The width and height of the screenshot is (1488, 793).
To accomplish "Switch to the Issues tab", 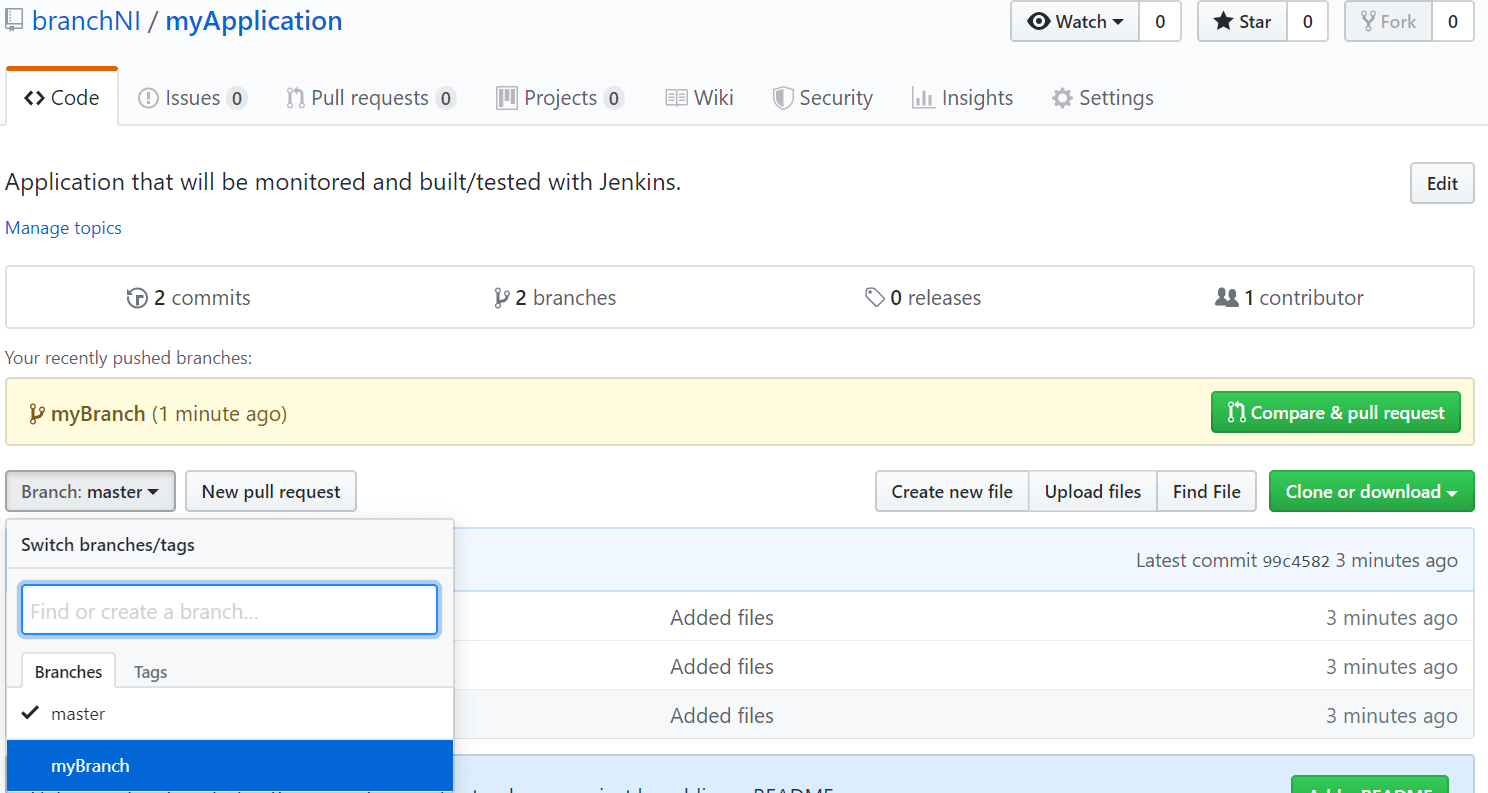I will (x=192, y=97).
